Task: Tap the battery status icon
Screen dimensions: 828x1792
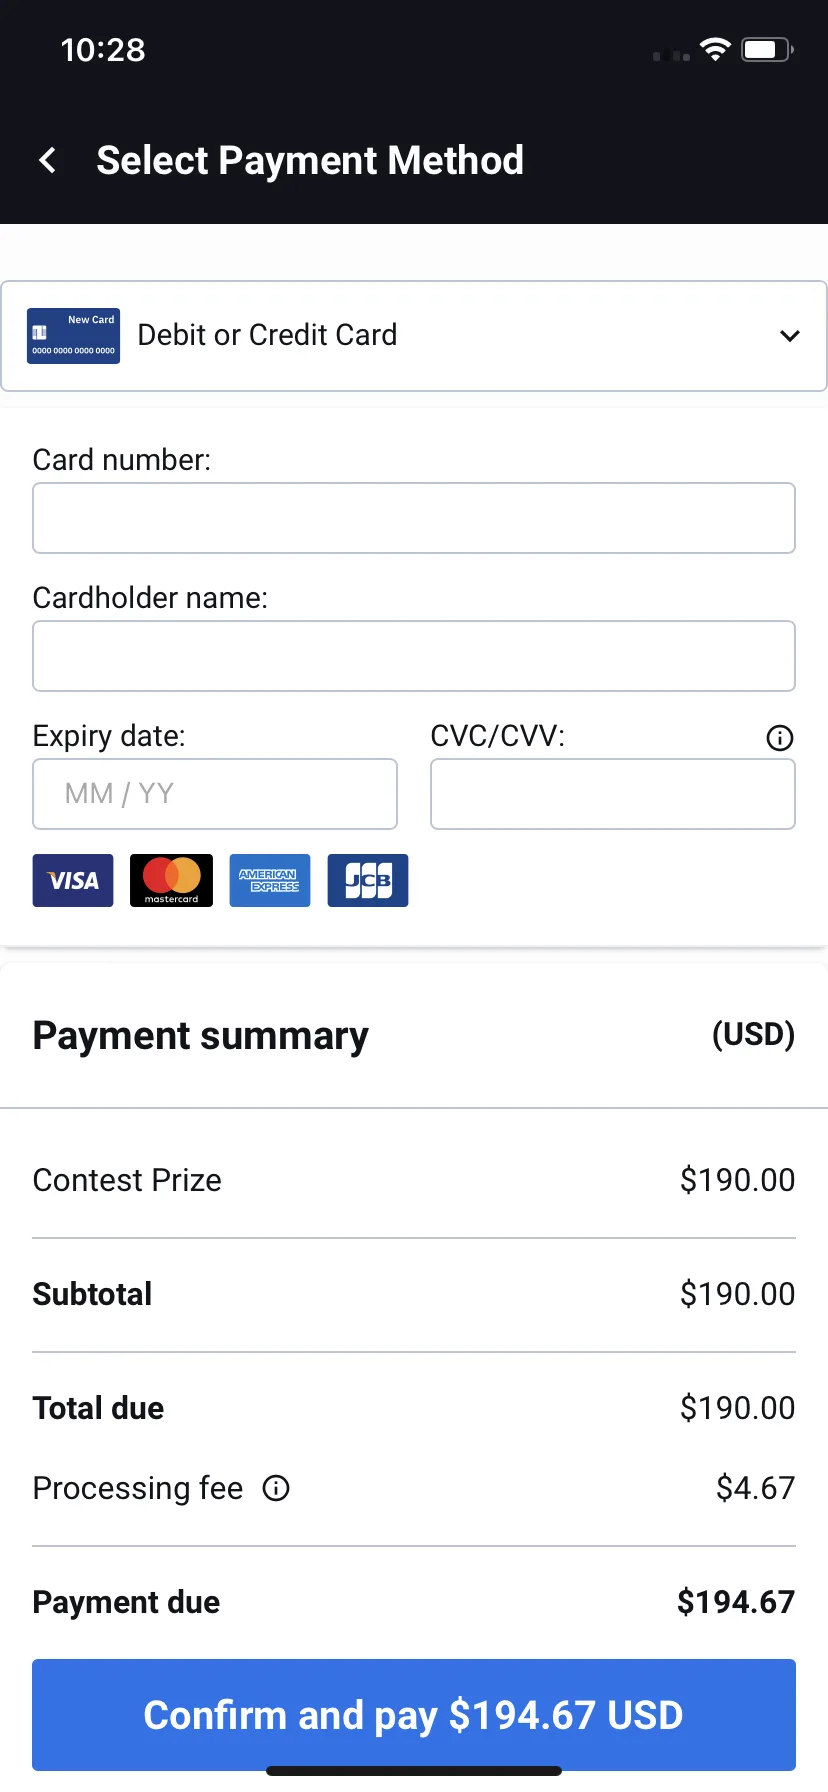Action: [767, 49]
